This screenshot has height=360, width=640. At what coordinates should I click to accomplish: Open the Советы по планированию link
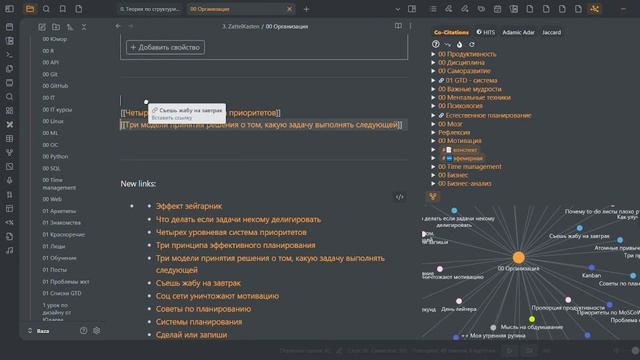click(203, 309)
